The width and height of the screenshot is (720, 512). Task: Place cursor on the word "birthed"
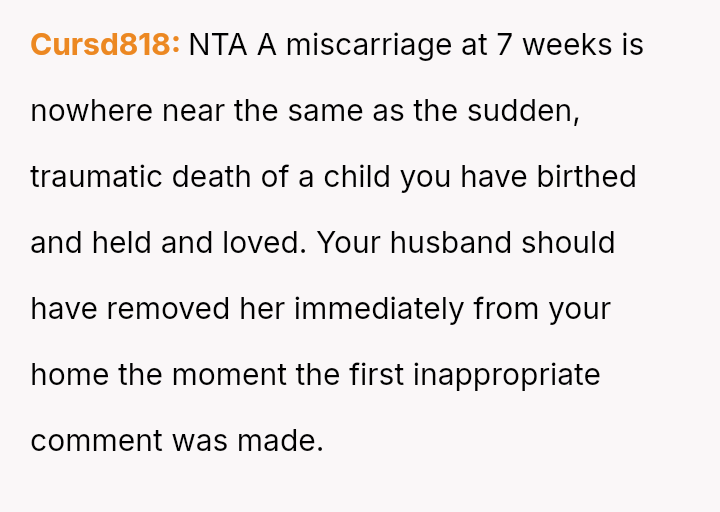pyautogui.click(x=587, y=177)
